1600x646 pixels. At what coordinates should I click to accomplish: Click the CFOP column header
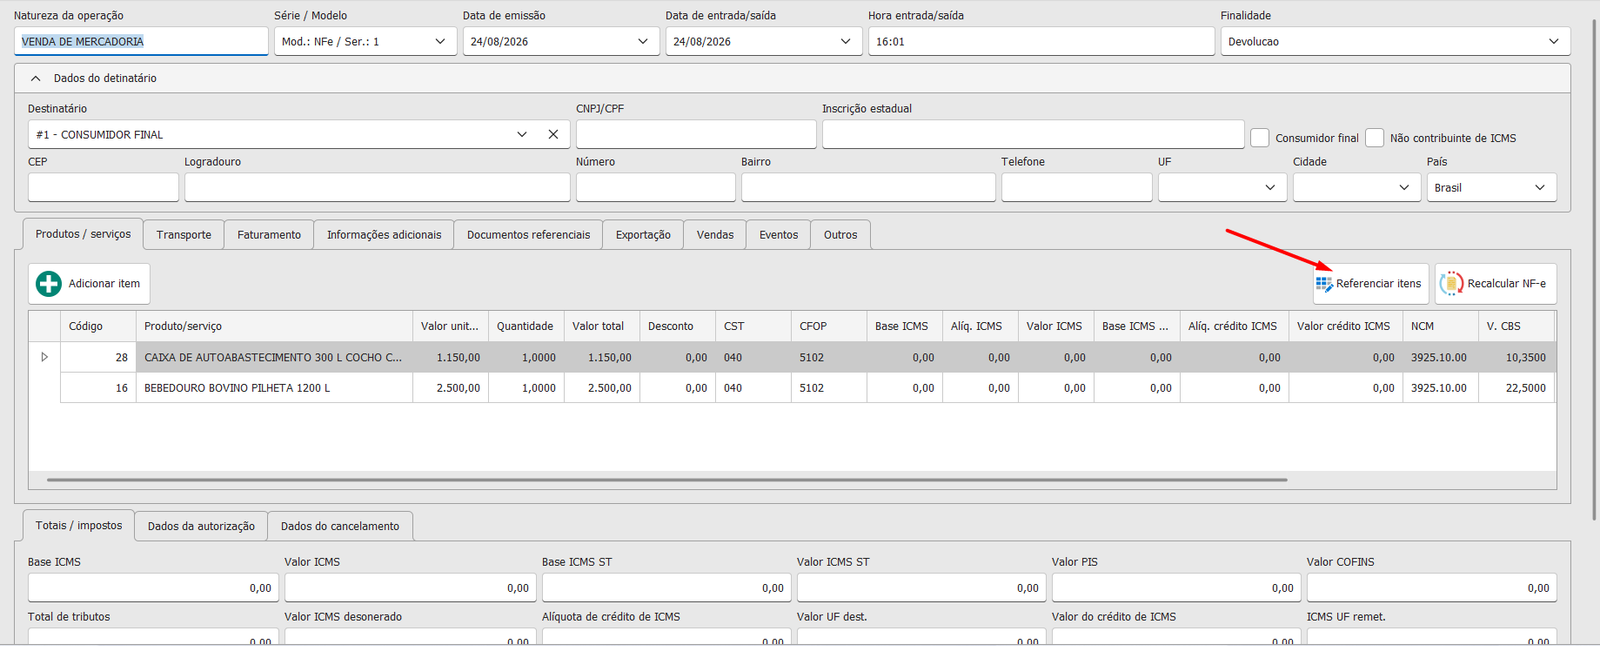(x=829, y=326)
